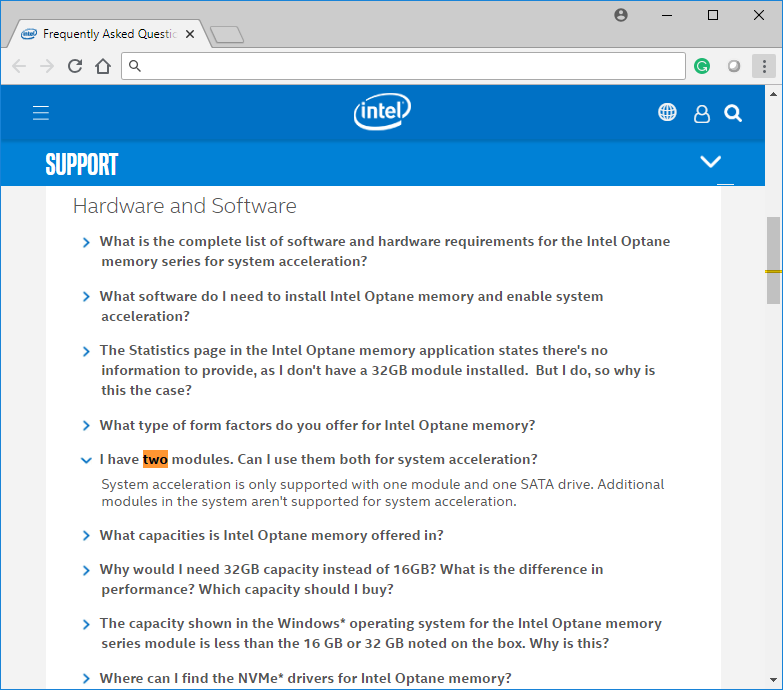Collapse the two modules question chevron

coord(86,460)
